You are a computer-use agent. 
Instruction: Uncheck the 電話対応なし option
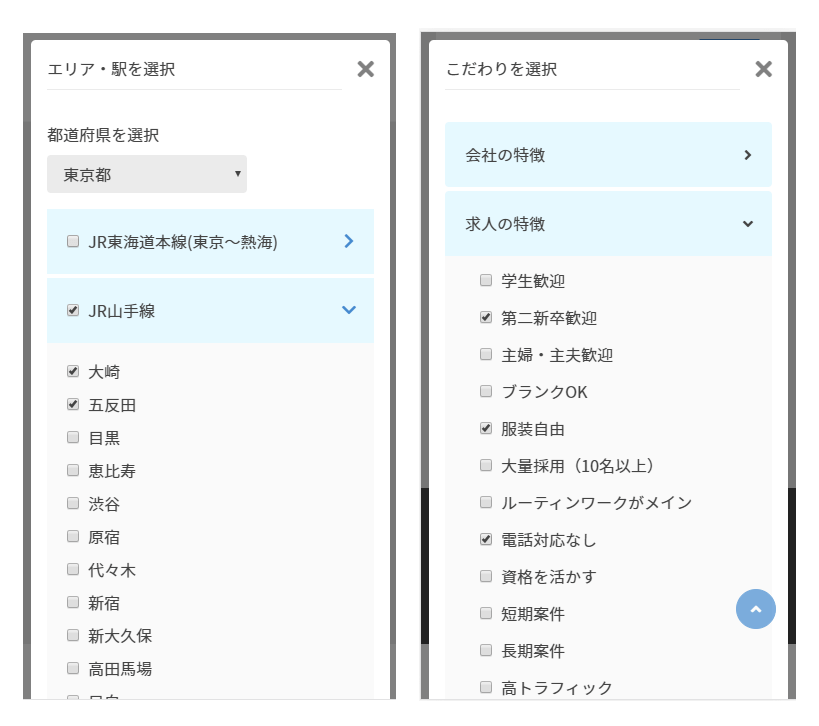tap(485, 540)
